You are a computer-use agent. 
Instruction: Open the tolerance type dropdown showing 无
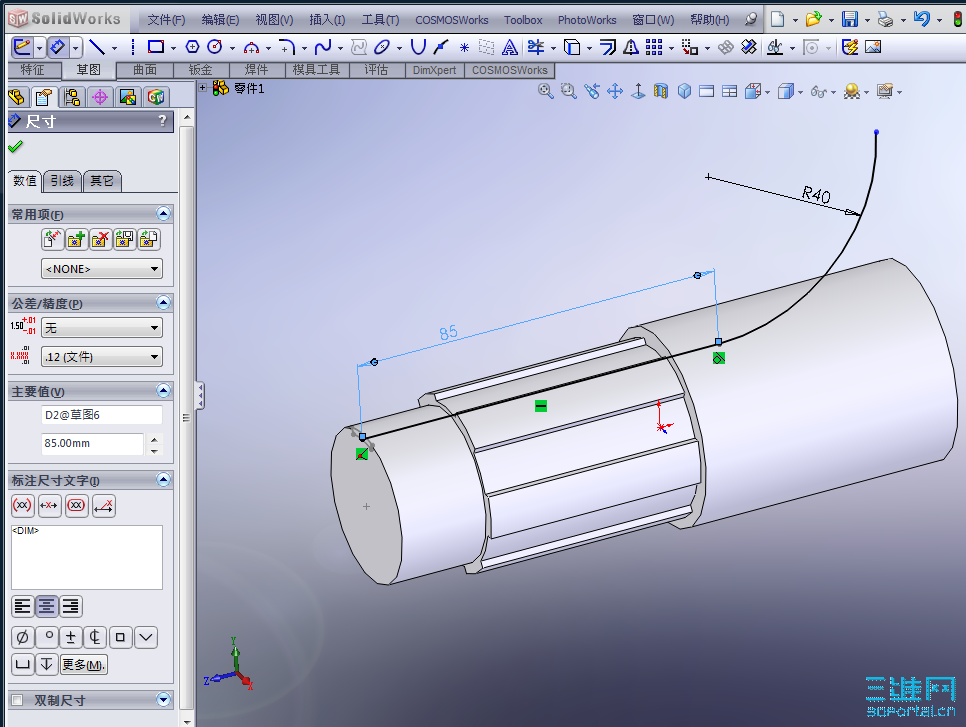click(x=102, y=328)
